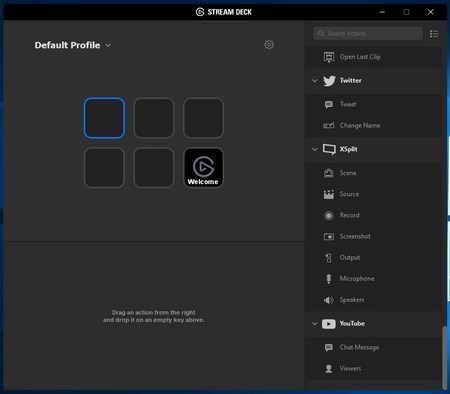Click the Speakers action icon
Viewport: 450px width, 394px height.
[329, 300]
